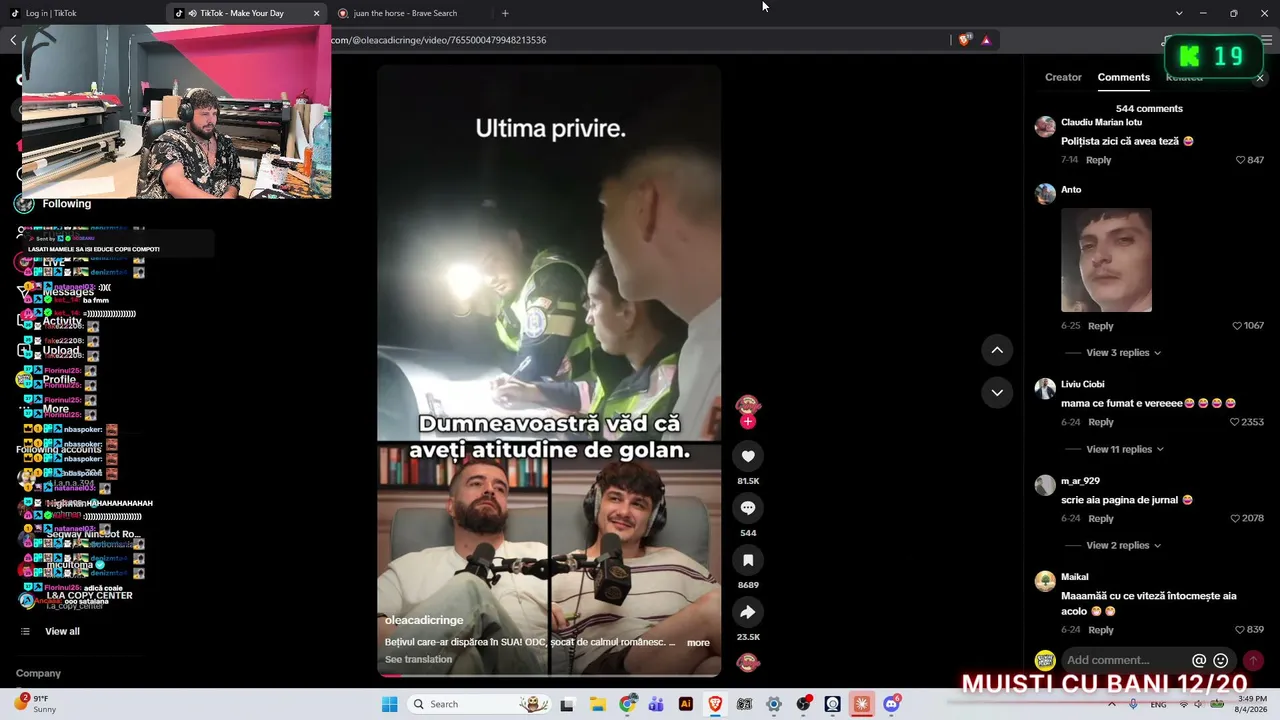Open the Following feed in the sidebar
Screen dimensions: 1280x720
(x=66, y=204)
